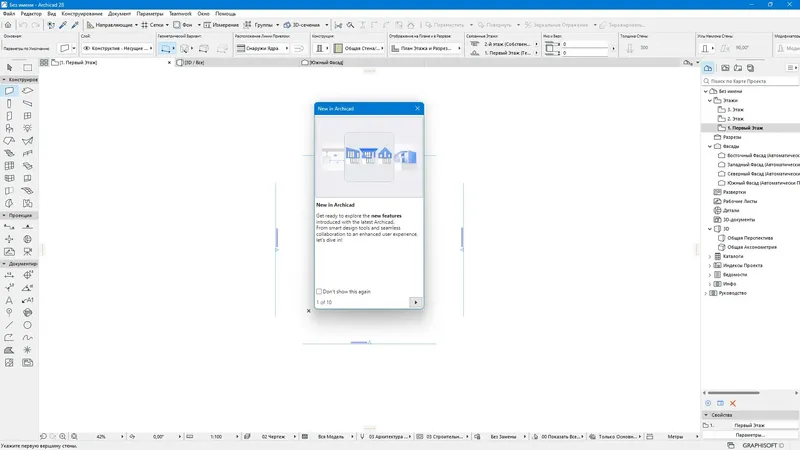Click the Redo arrow icon
Screen dimensions: 800x450
[35, 24]
